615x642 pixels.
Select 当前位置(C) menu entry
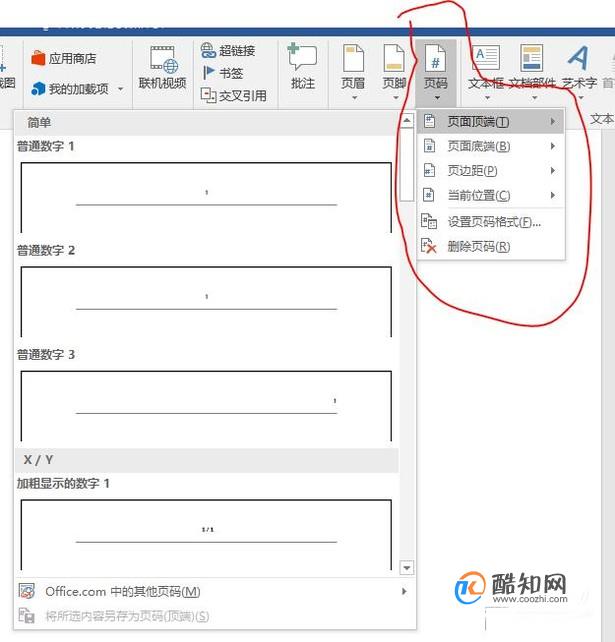pos(491,195)
